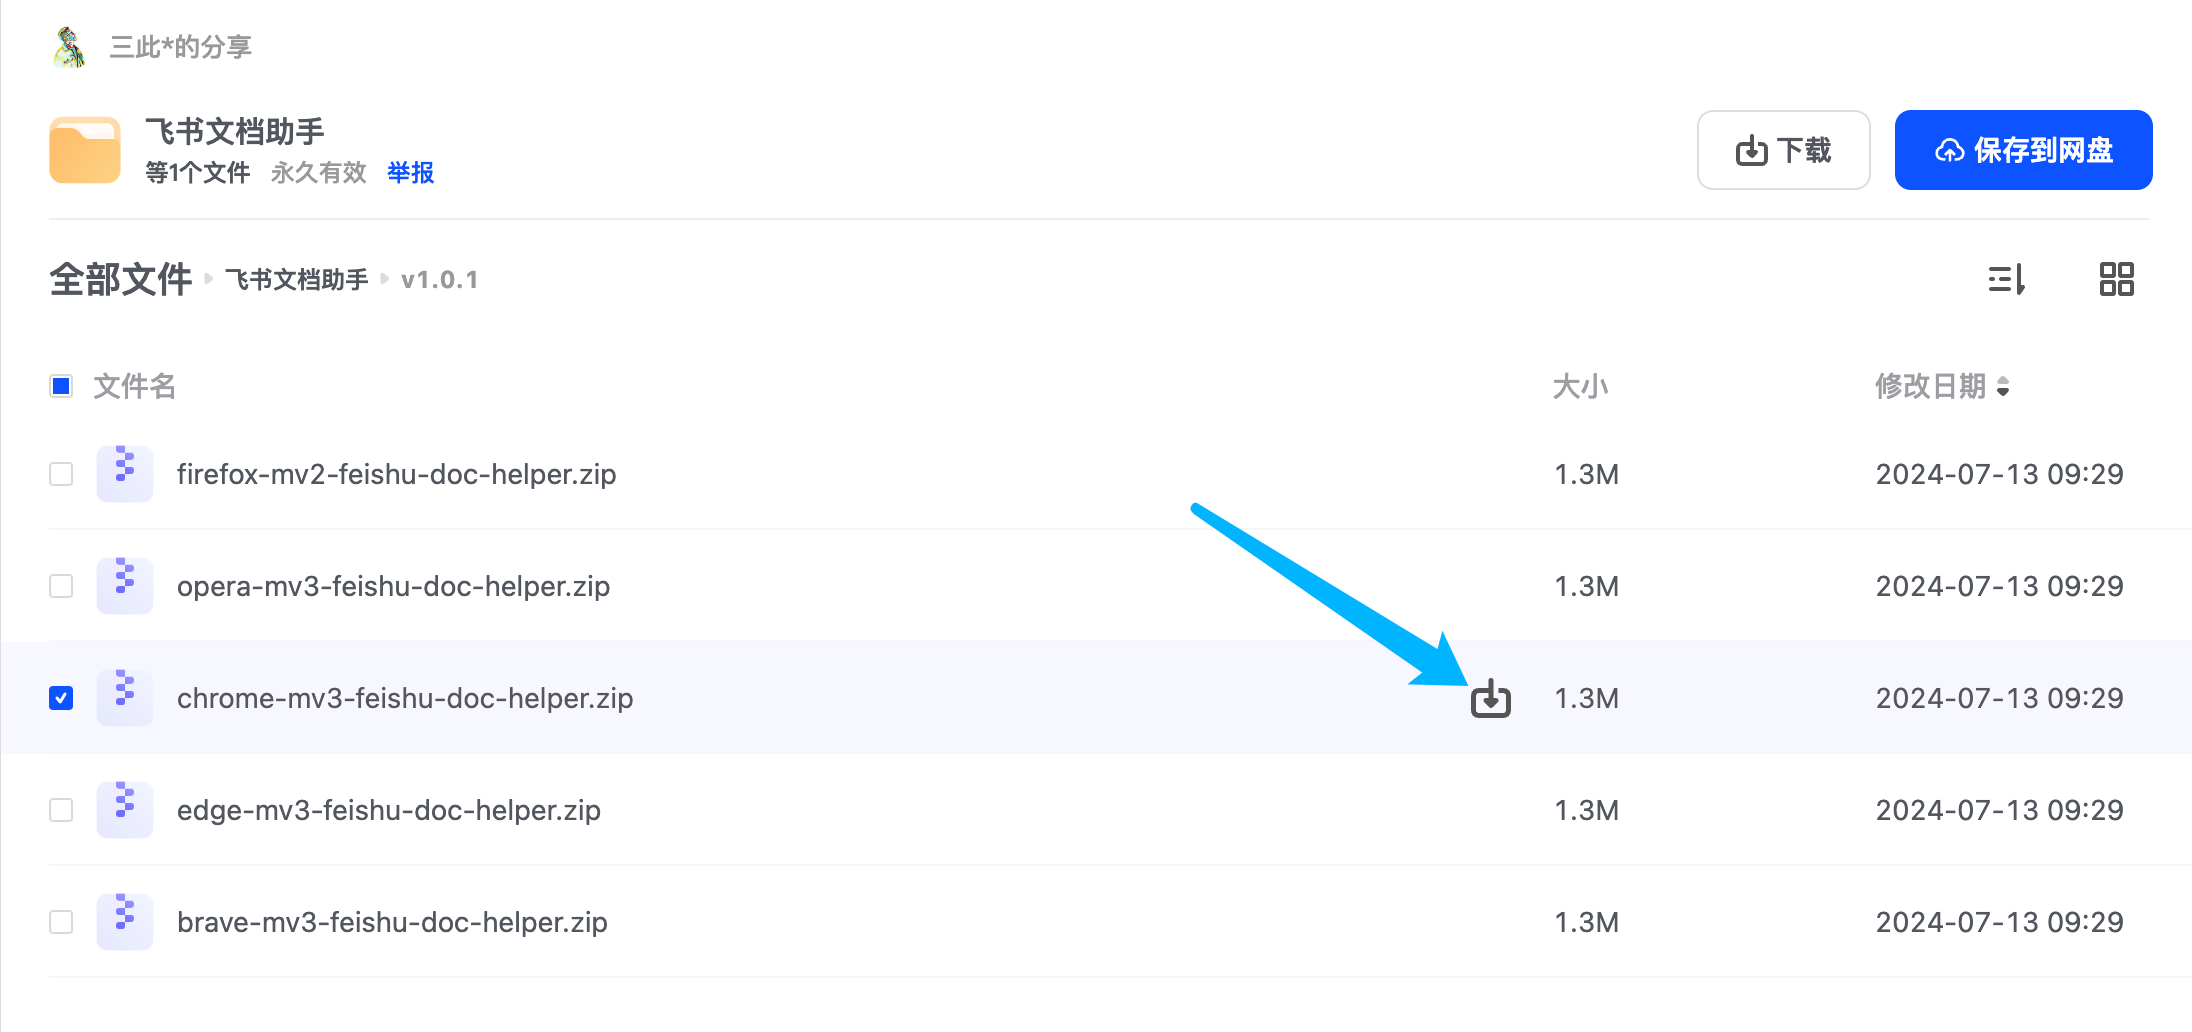Sort by 修改日期 column arrow

point(2003,387)
